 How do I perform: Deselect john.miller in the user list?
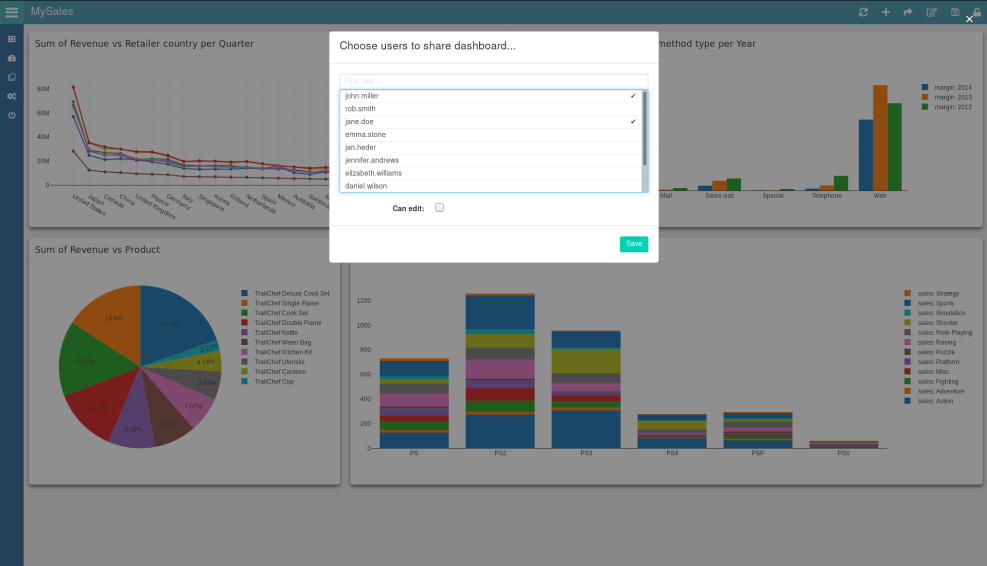click(490, 96)
